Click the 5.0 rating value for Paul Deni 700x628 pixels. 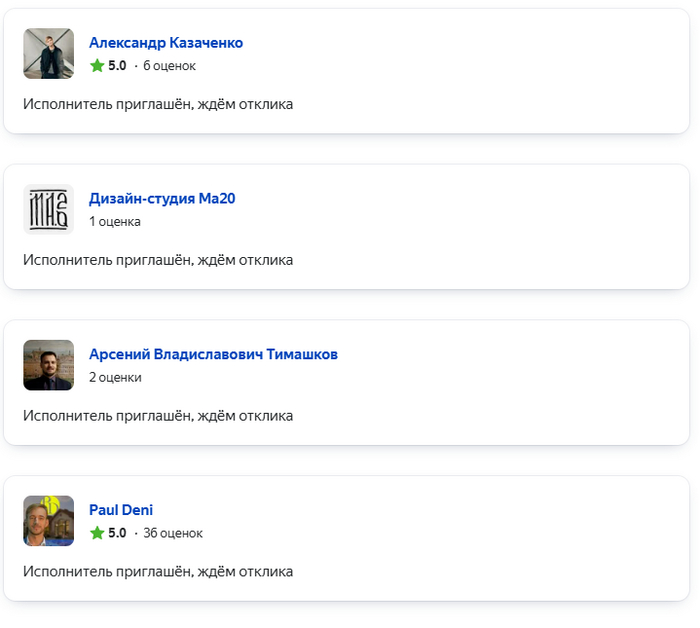pos(117,533)
